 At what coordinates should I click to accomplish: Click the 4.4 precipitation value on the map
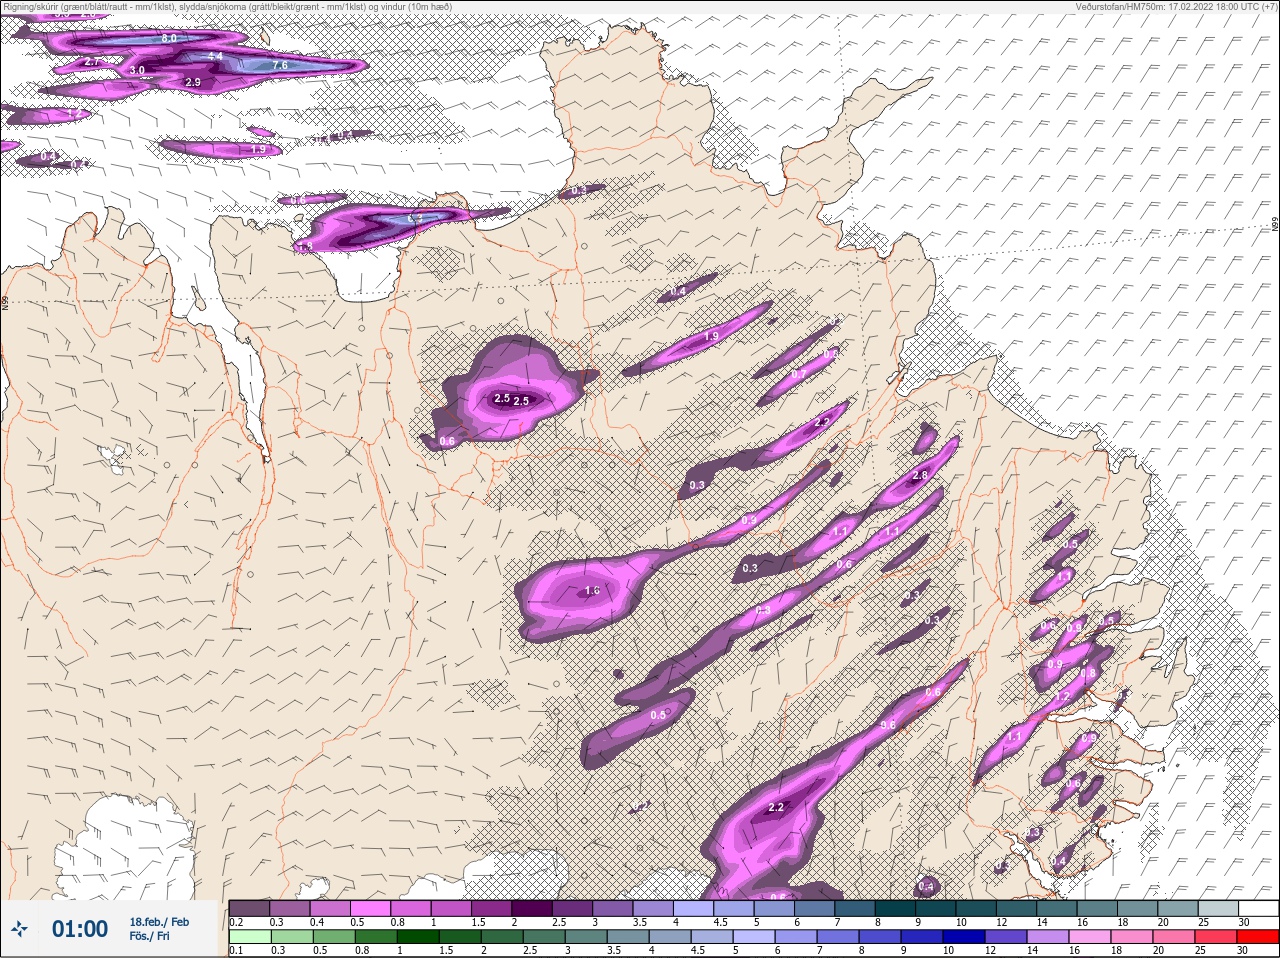coord(215,56)
